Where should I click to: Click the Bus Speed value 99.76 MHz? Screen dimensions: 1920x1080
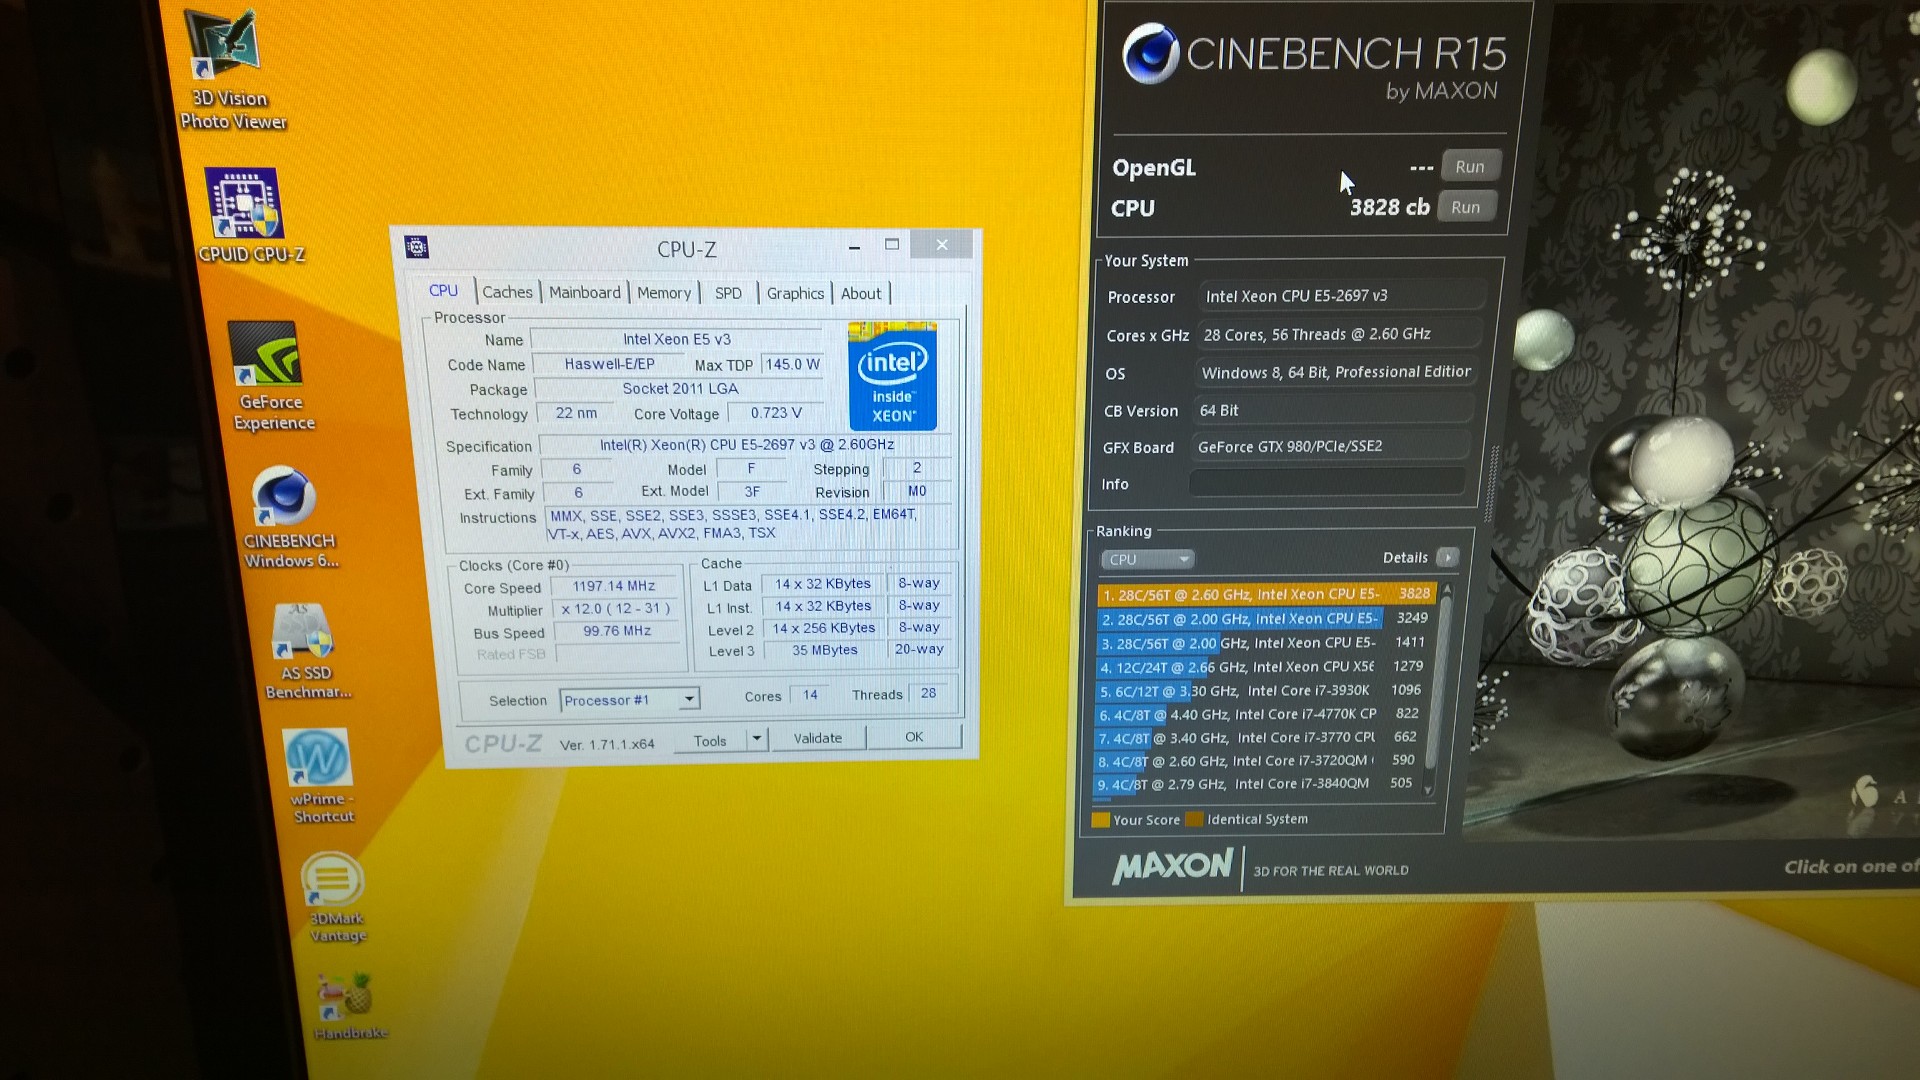click(x=617, y=631)
